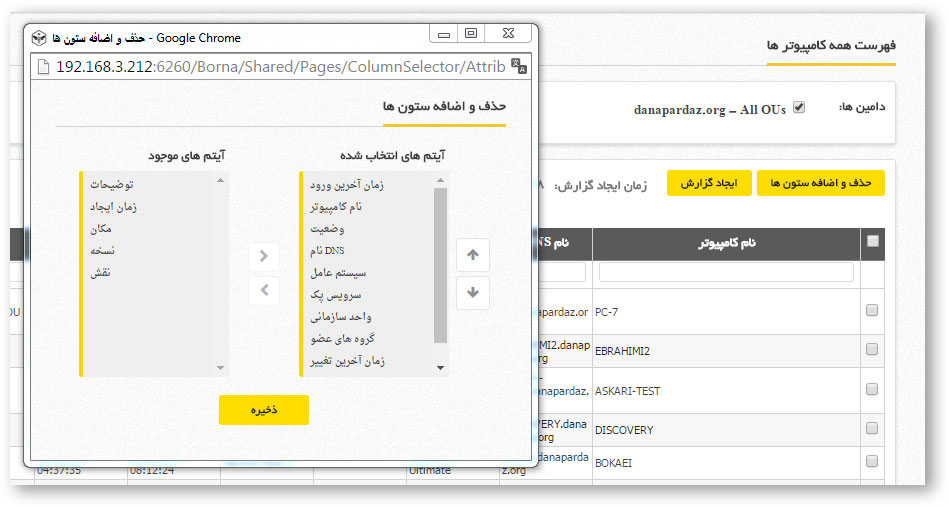
Task: Click the popup address bar URL
Action: (280, 67)
